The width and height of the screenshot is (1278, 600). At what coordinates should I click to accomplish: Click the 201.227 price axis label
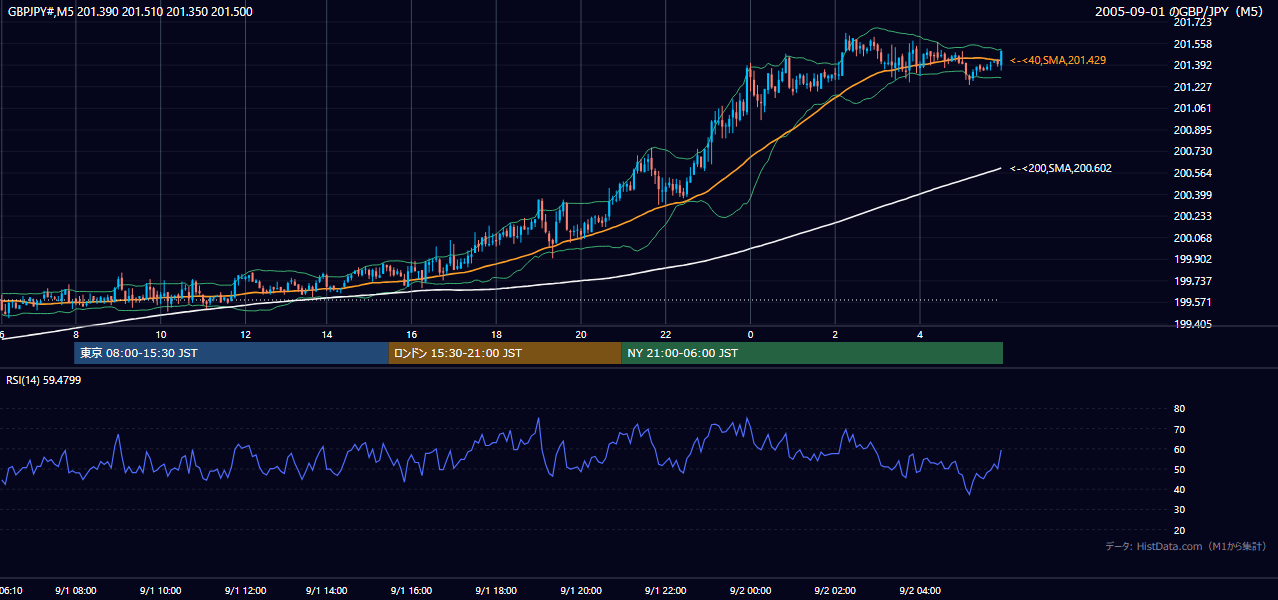point(1192,87)
